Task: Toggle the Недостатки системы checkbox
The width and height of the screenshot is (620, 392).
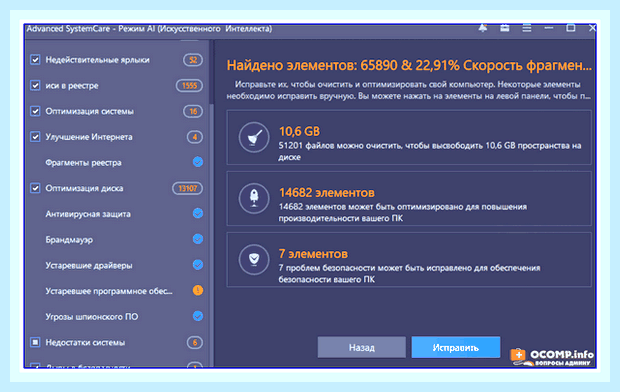Action: [x=35, y=343]
